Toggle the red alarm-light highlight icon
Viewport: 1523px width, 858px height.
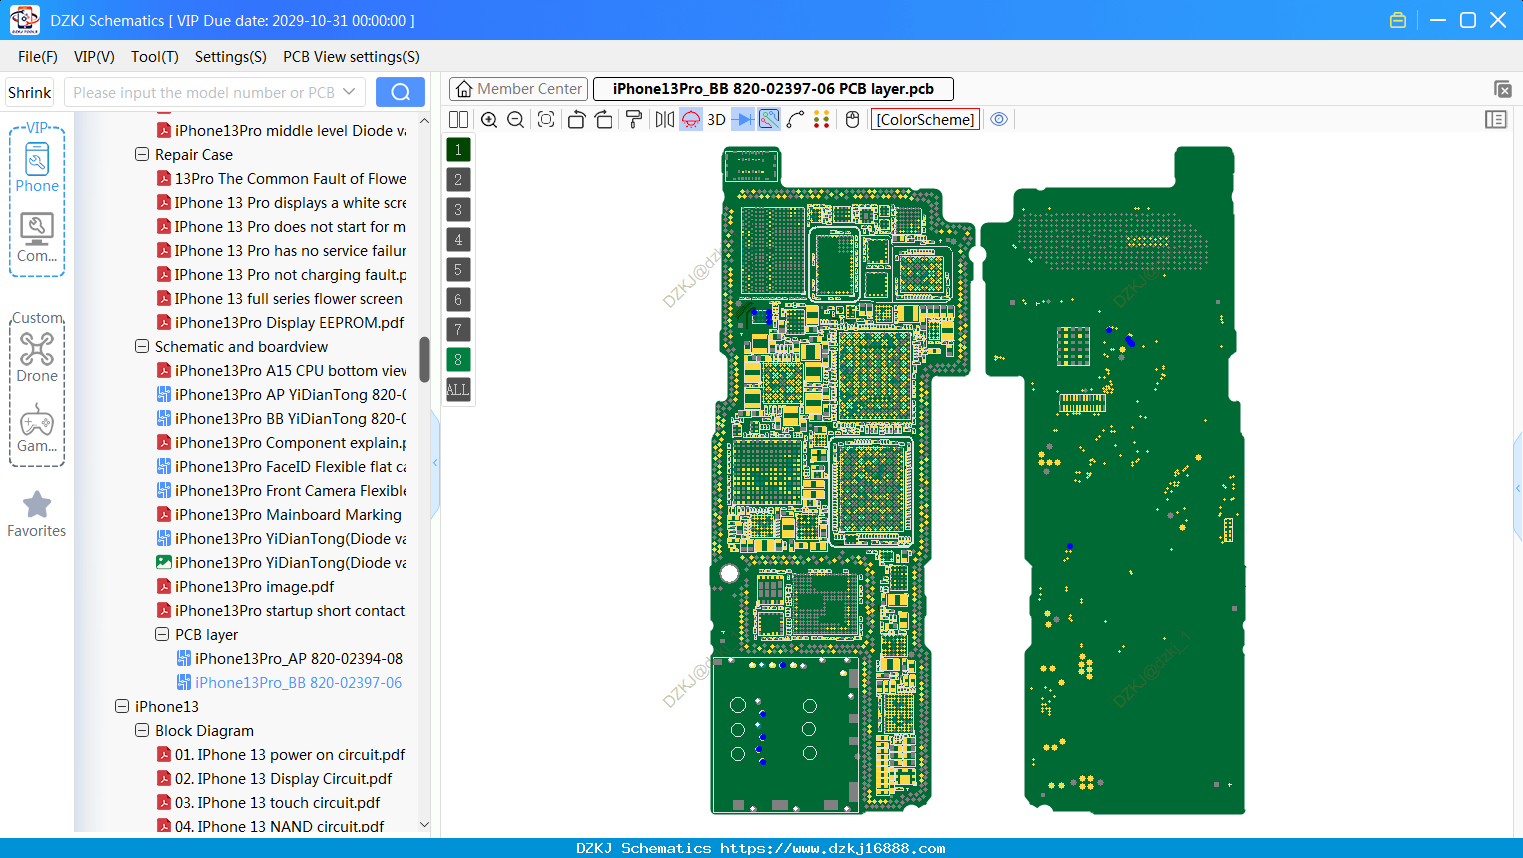691,120
